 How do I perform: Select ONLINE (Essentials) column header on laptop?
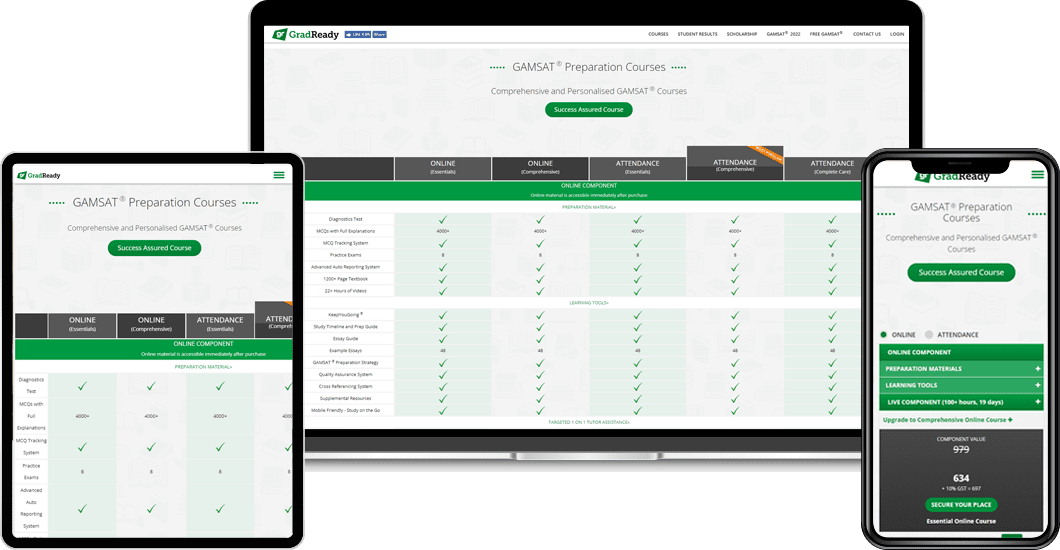(443, 168)
